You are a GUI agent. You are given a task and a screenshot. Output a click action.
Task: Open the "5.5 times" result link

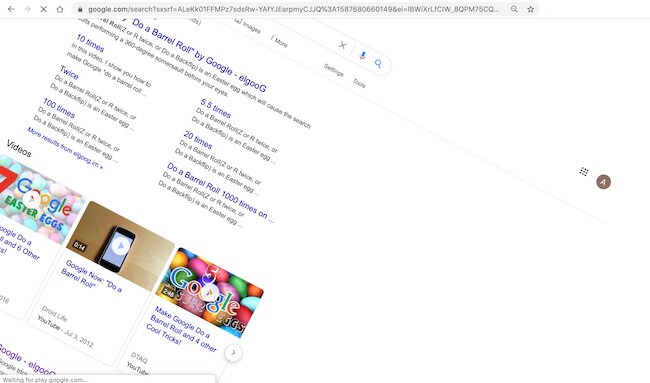(x=216, y=108)
